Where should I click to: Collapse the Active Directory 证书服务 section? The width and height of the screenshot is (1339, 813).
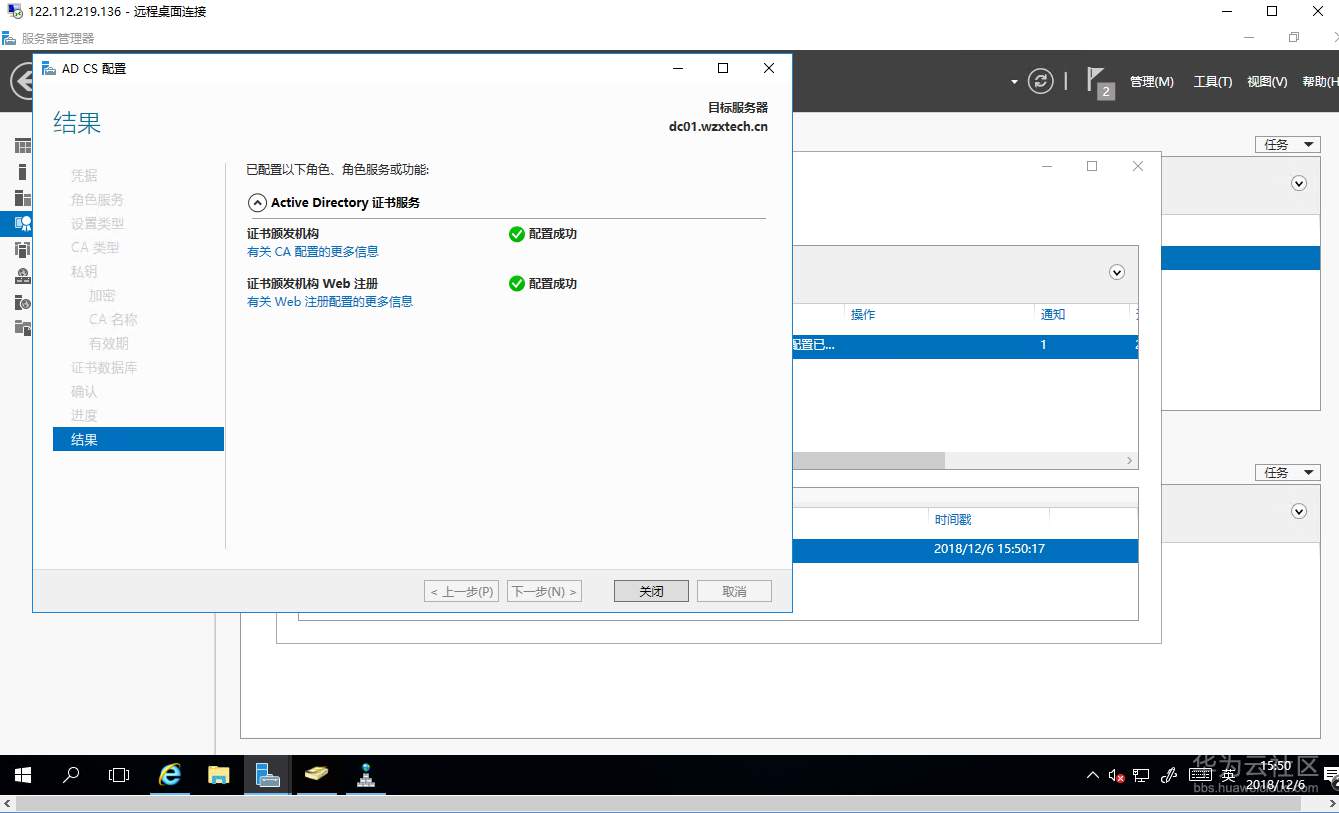(x=257, y=202)
